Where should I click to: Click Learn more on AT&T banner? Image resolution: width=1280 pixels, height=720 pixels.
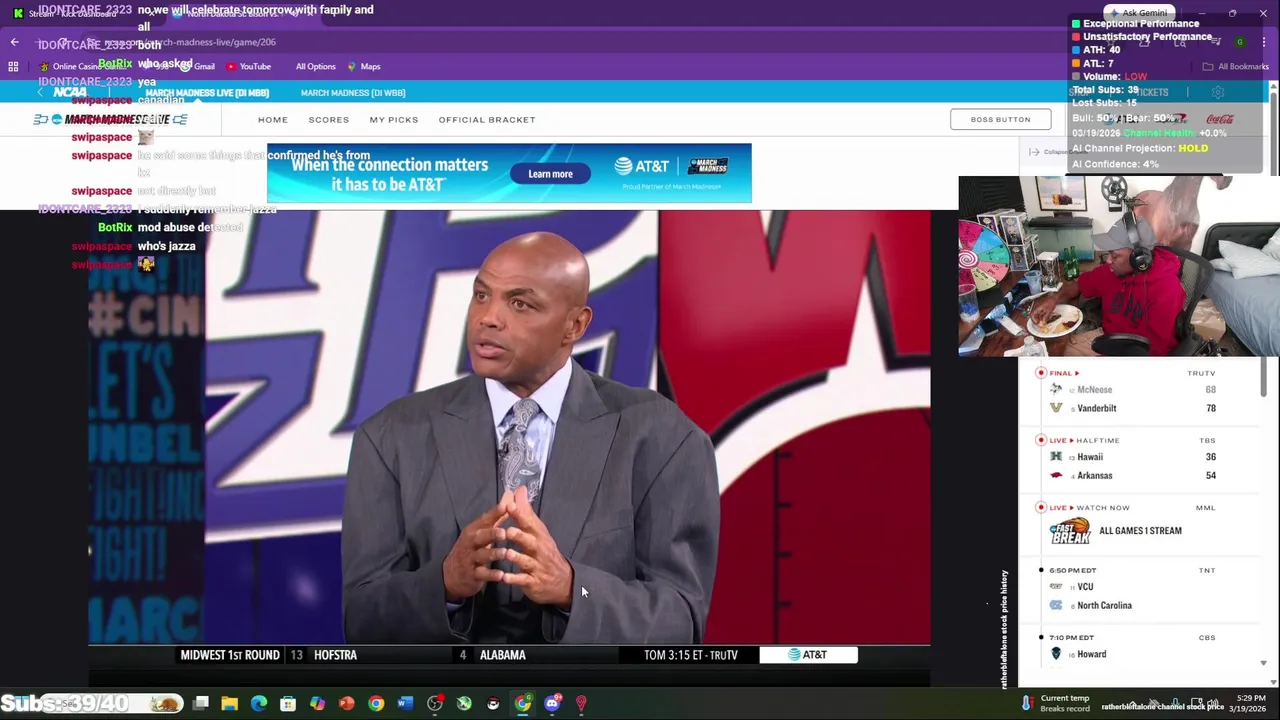[x=550, y=174]
